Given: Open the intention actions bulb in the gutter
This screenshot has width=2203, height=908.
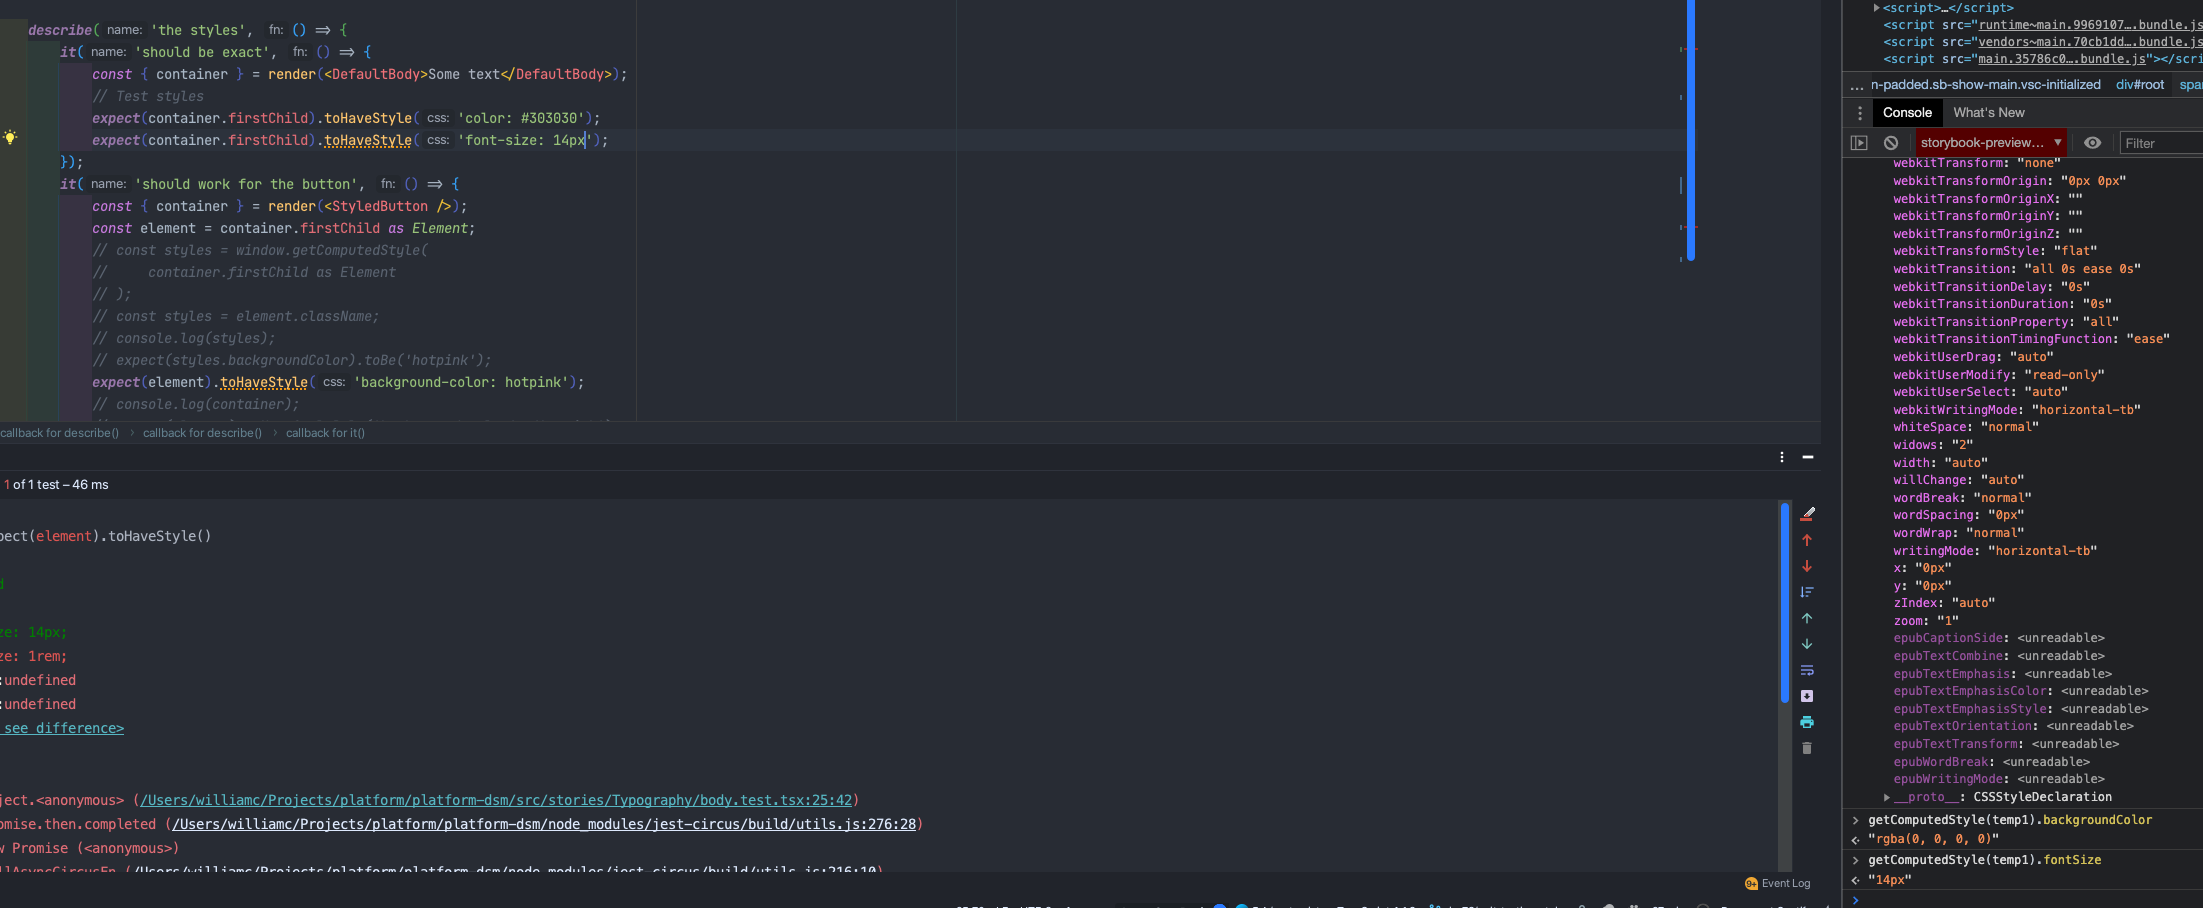Looking at the screenshot, I should click(11, 139).
